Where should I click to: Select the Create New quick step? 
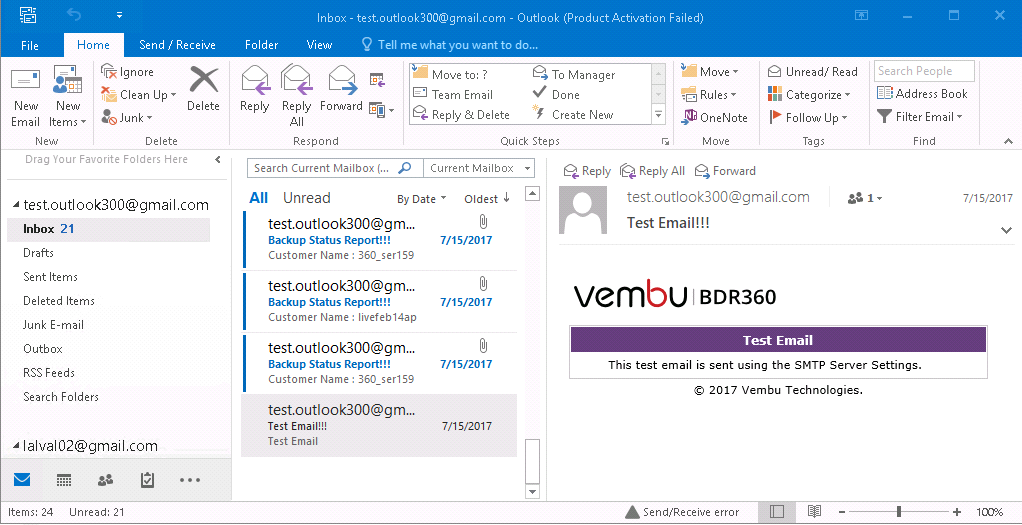coord(573,115)
